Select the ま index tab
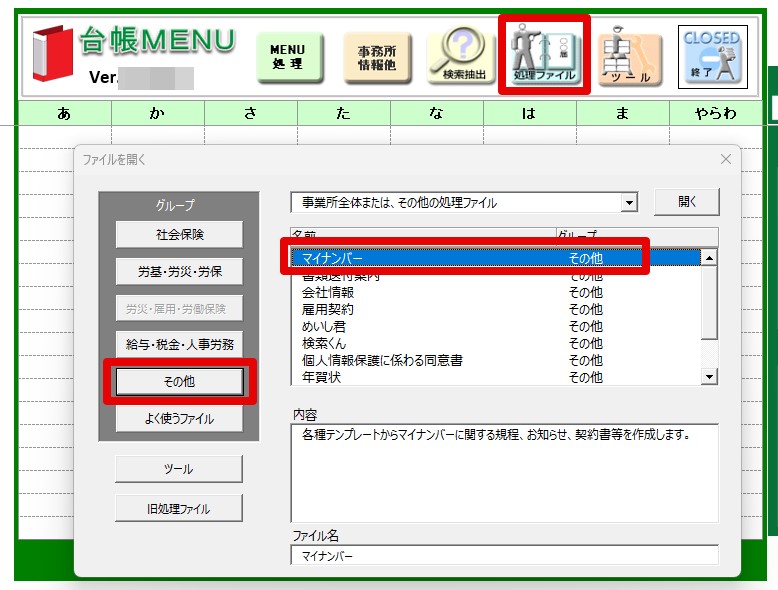Viewport: 778px width, 590px height. pyautogui.click(x=623, y=113)
